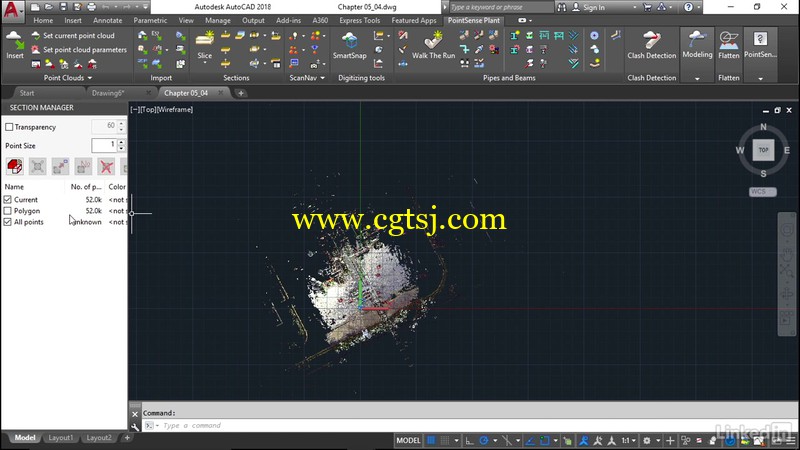Open the PointSense help panel button
800x450 pixels.
[760, 45]
